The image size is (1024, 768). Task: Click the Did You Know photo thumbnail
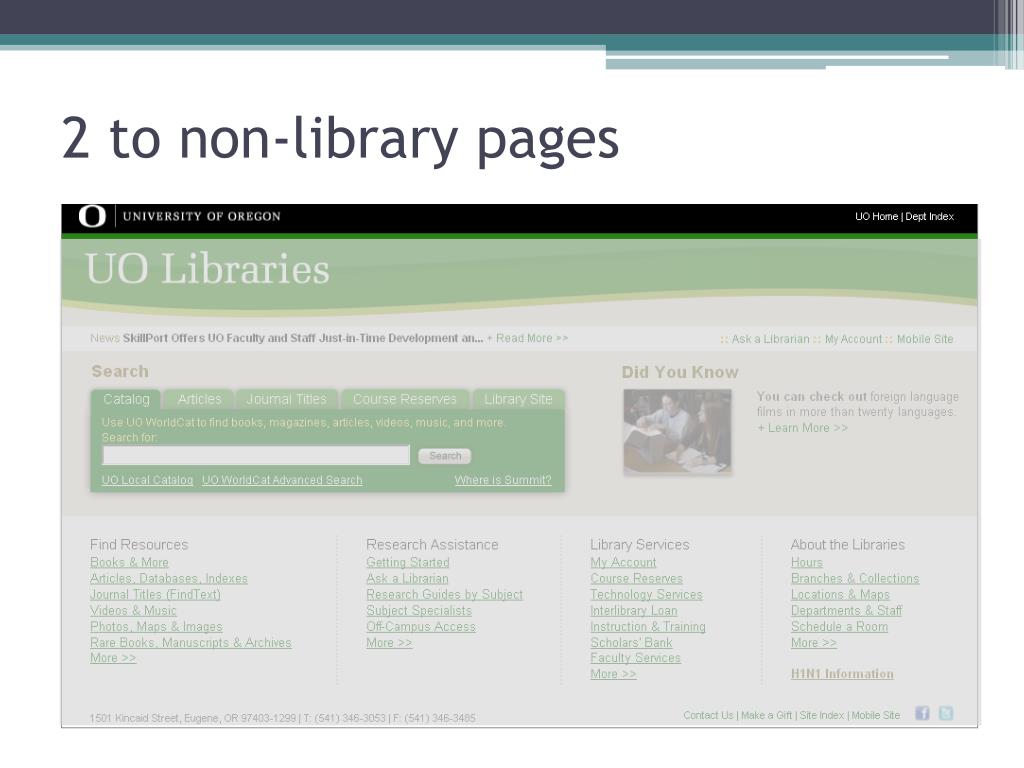point(677,431)
